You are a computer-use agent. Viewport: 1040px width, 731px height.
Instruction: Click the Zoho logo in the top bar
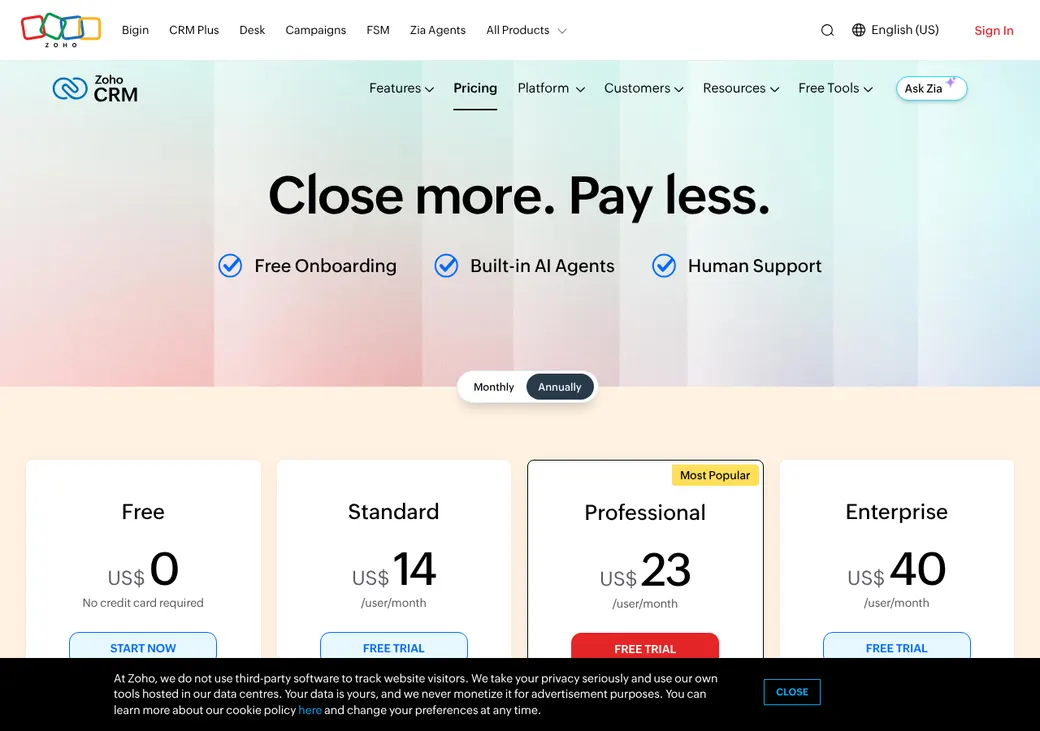60,30
